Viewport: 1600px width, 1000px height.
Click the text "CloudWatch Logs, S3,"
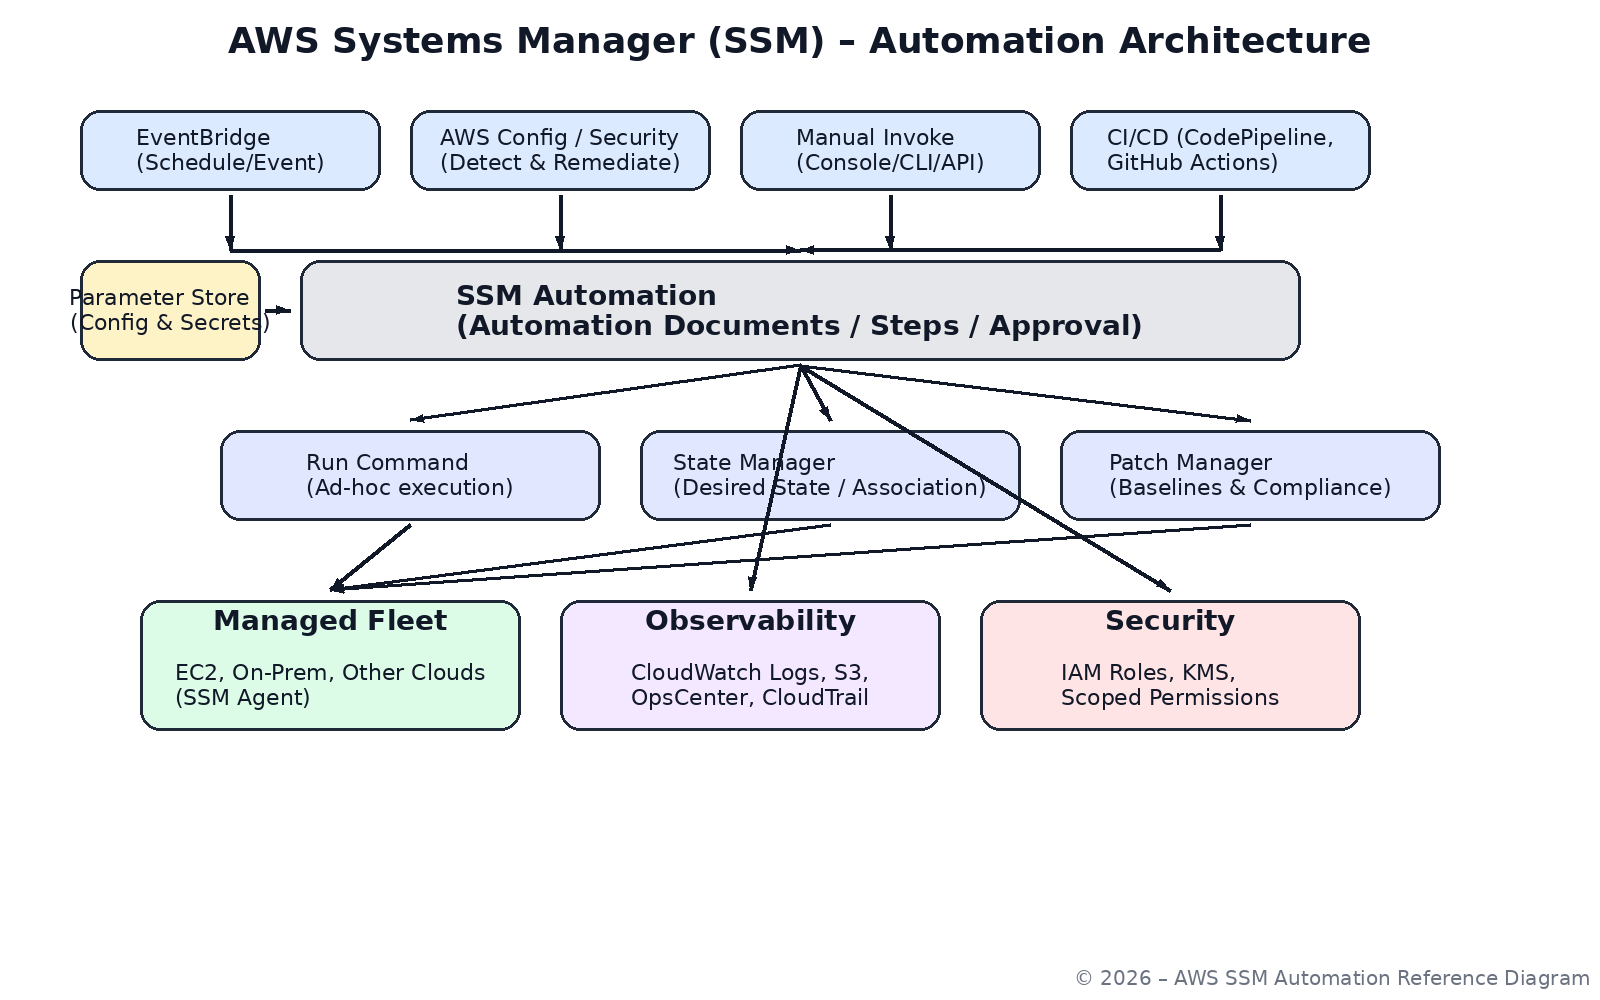[750, 672]
